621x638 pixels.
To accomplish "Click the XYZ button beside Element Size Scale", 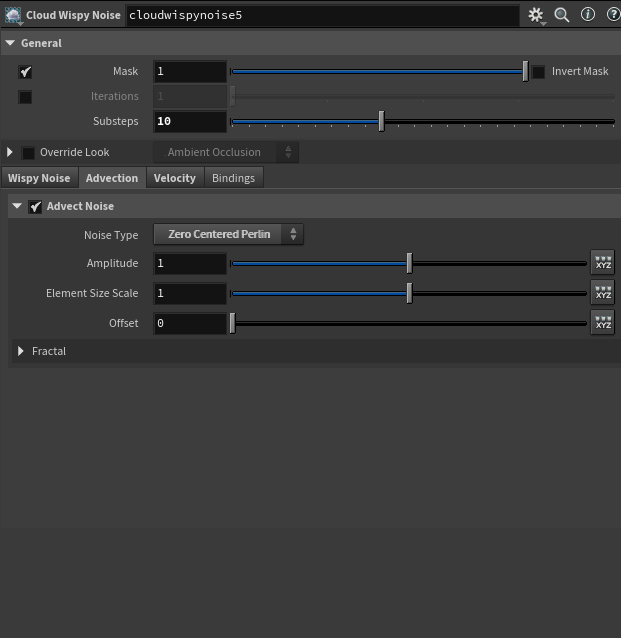I will 603,293.
